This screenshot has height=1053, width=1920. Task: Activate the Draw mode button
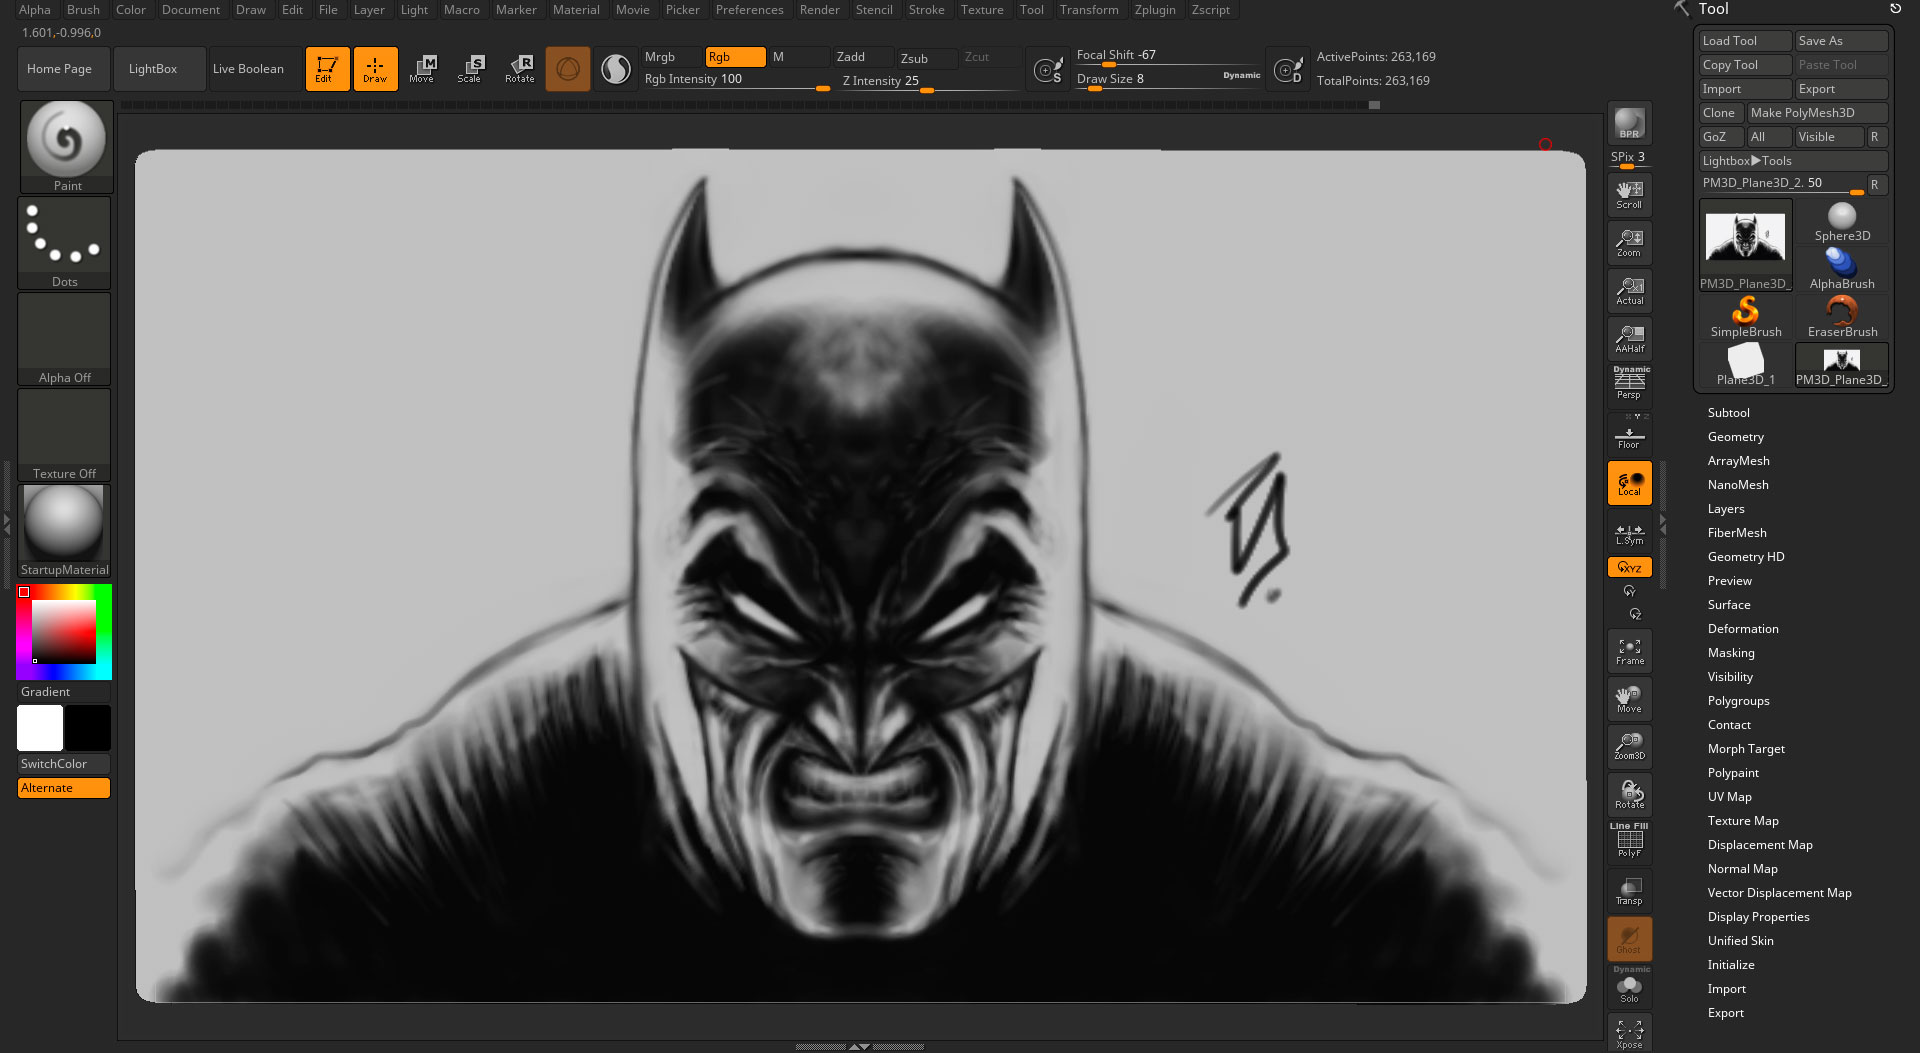(x=375, y=69)
